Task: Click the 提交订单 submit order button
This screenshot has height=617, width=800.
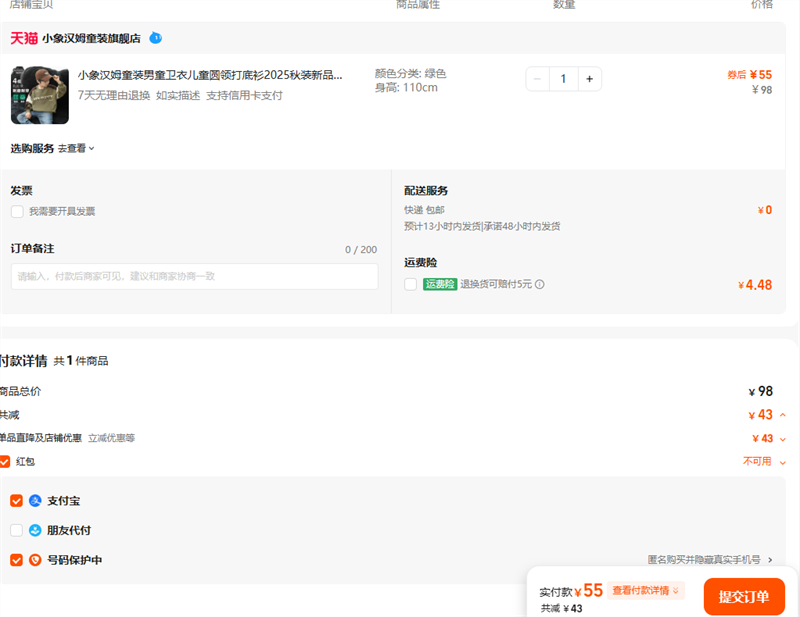Action: tap(743, 597)
